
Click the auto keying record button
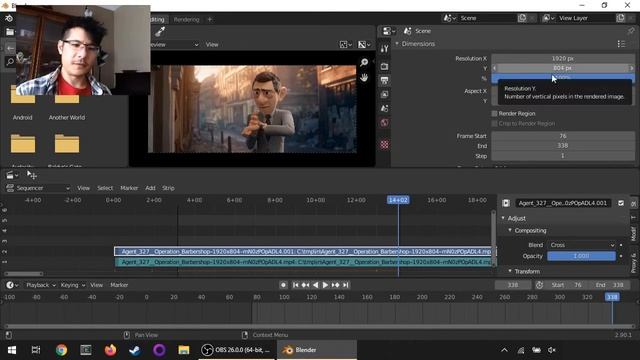[x=283, y=285]
